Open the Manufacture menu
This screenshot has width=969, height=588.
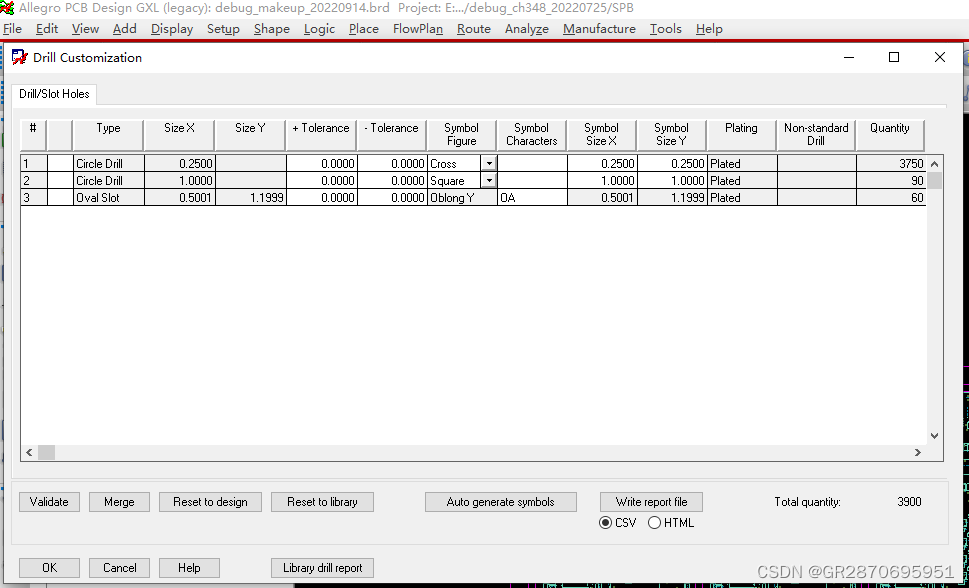coord(599,29)
